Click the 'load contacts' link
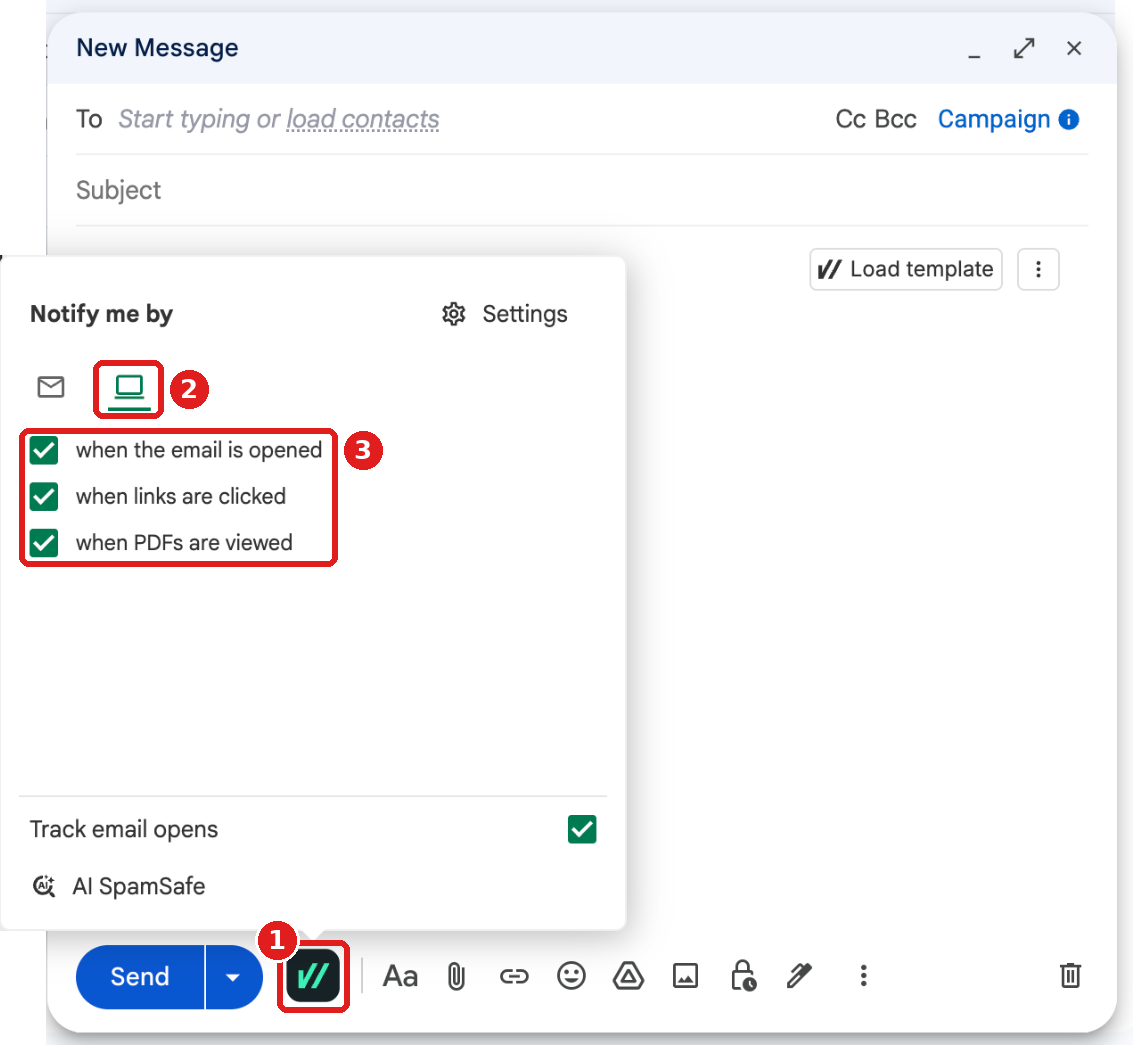 point(363,119)
